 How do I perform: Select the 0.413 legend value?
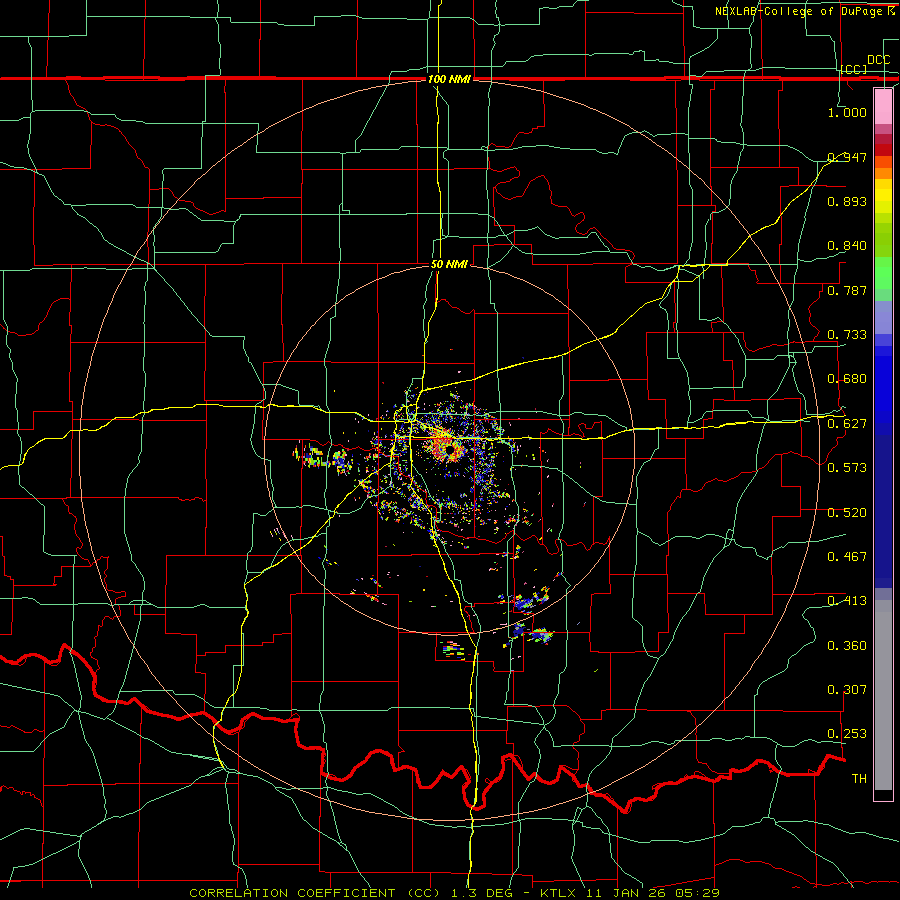point(847,601)
